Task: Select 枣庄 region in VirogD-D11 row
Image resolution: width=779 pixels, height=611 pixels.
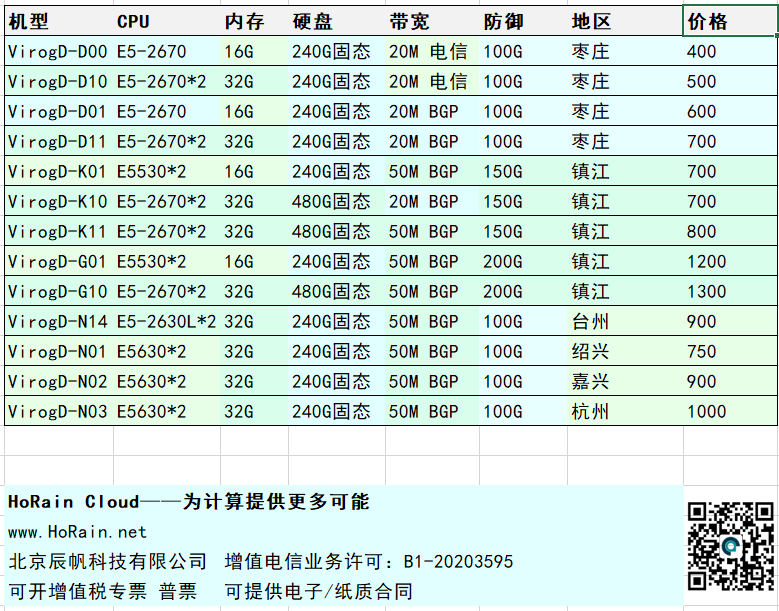Action: [625, 141]
